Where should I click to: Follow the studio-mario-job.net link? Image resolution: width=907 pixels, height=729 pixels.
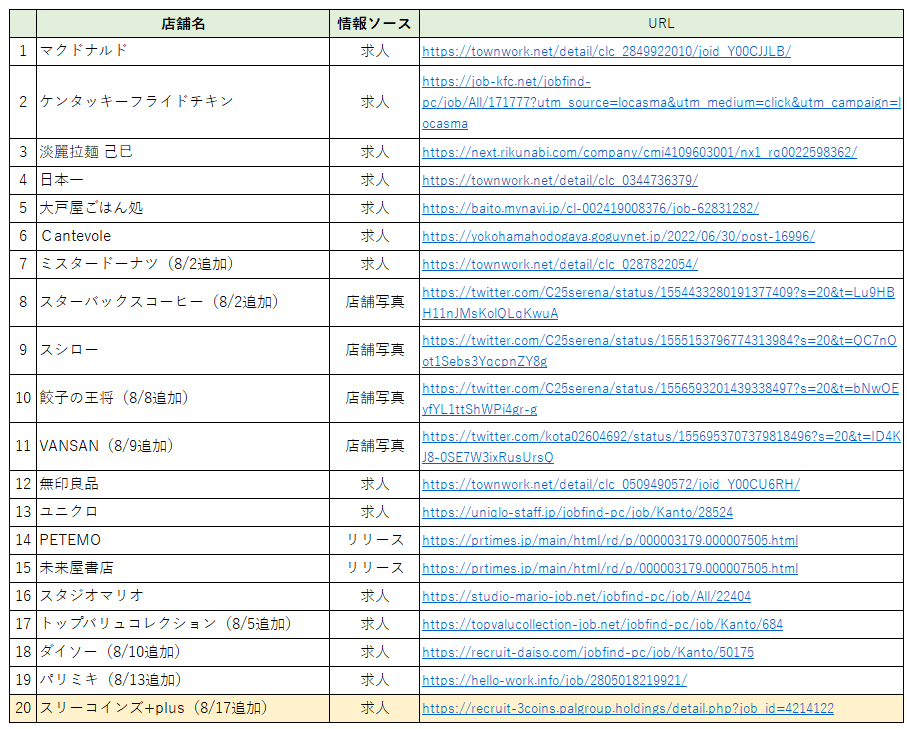click(x=587, y=597)
